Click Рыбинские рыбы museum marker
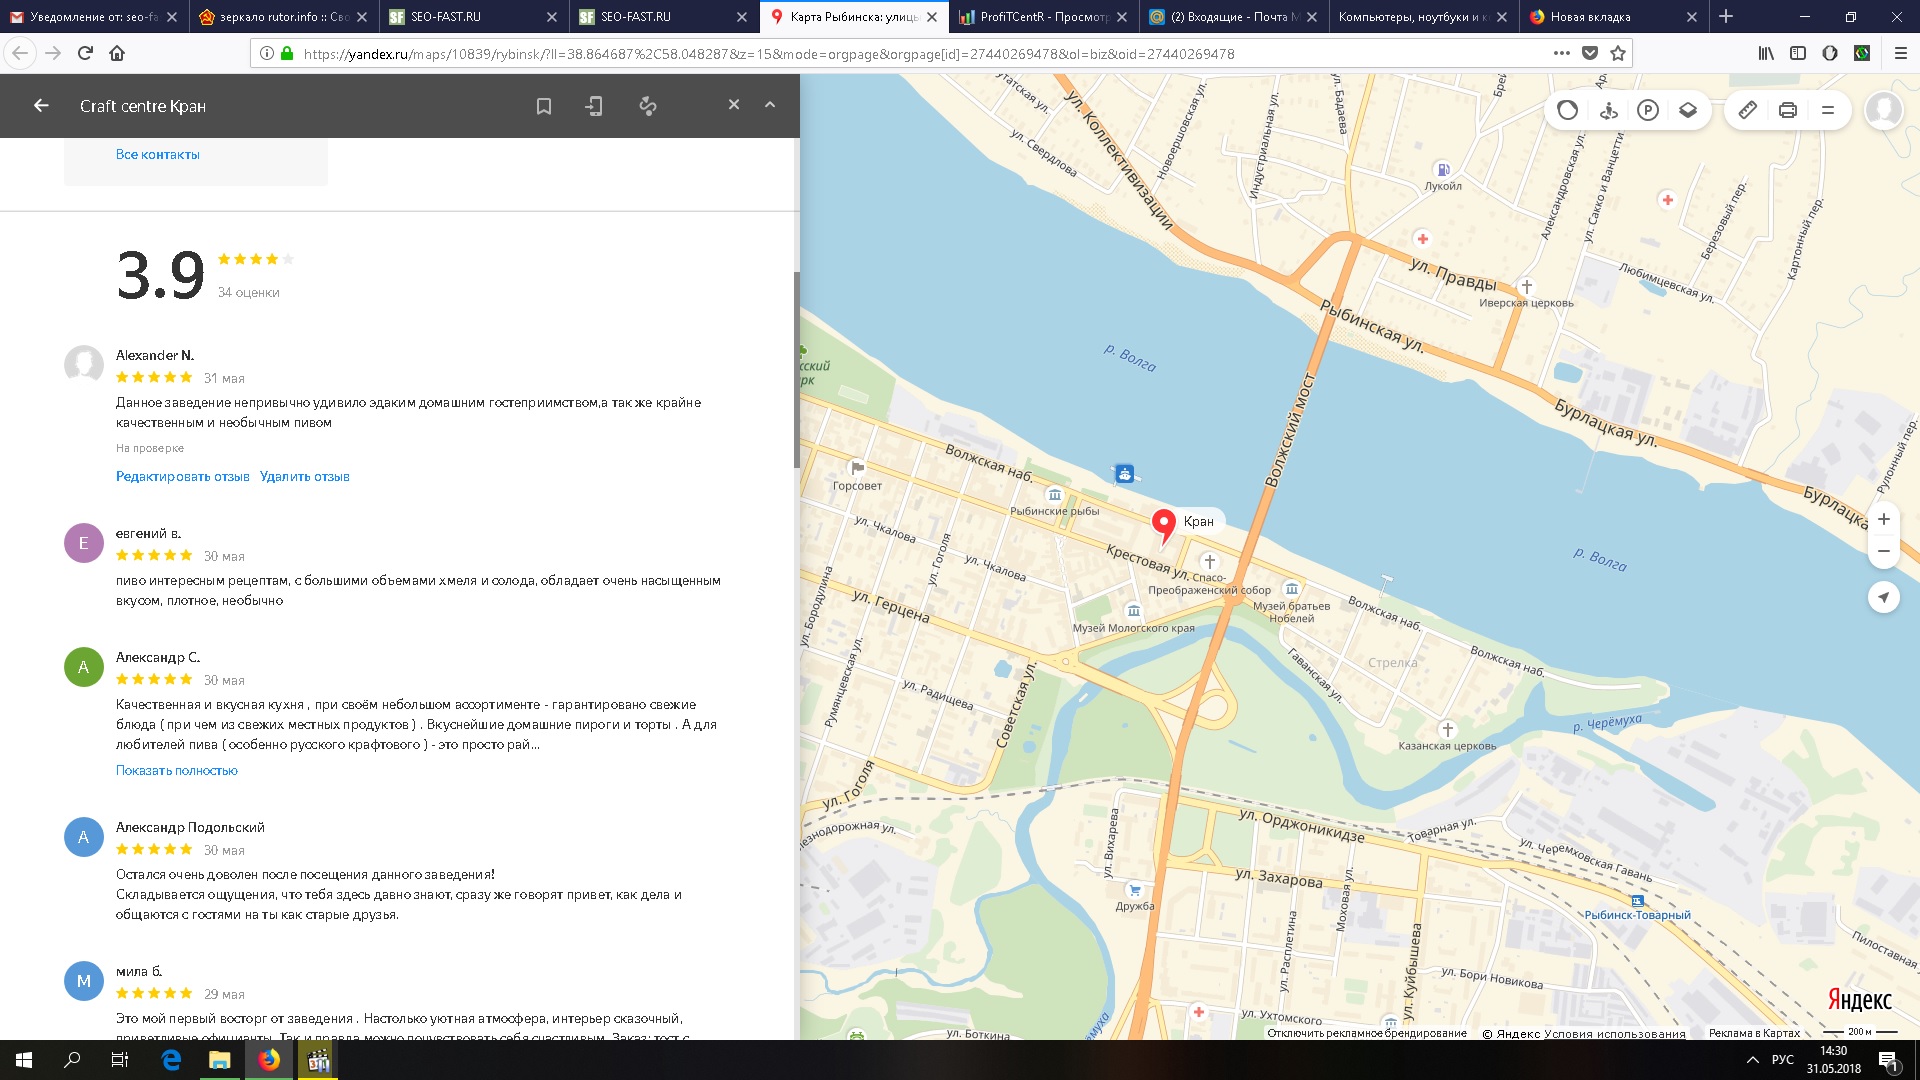The width and height of the screenshot is (1920, 1080). coord(1054,495)
